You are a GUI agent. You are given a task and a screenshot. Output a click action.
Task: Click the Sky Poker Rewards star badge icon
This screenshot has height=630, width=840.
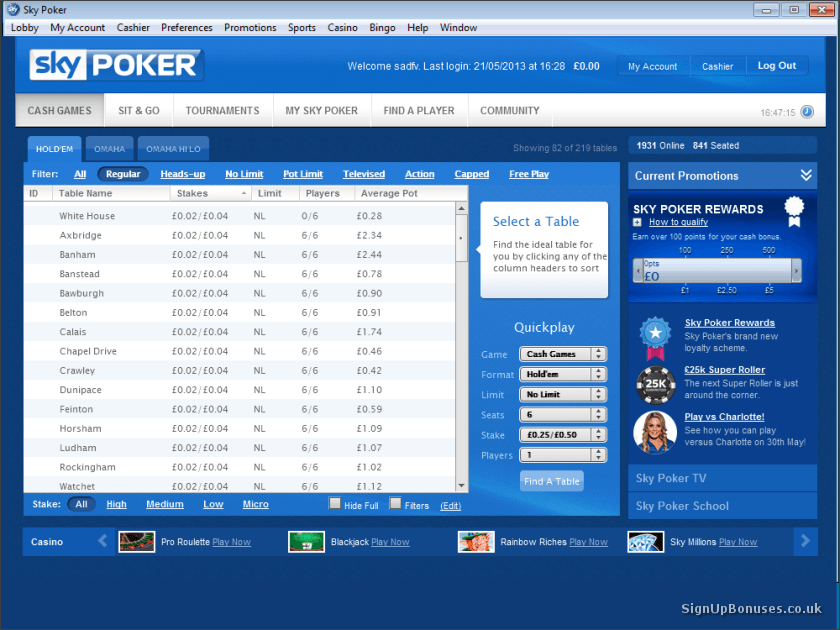point(655,338)
